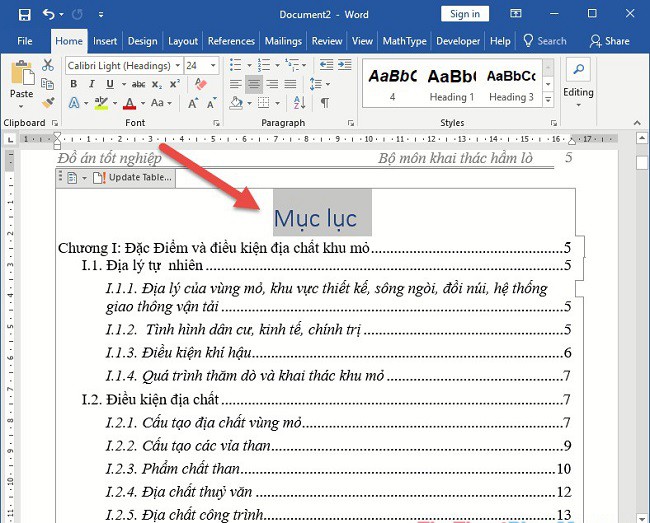Apply a bulleted list
The width and height of the screenshot is (650, 523).
[235, 65]
